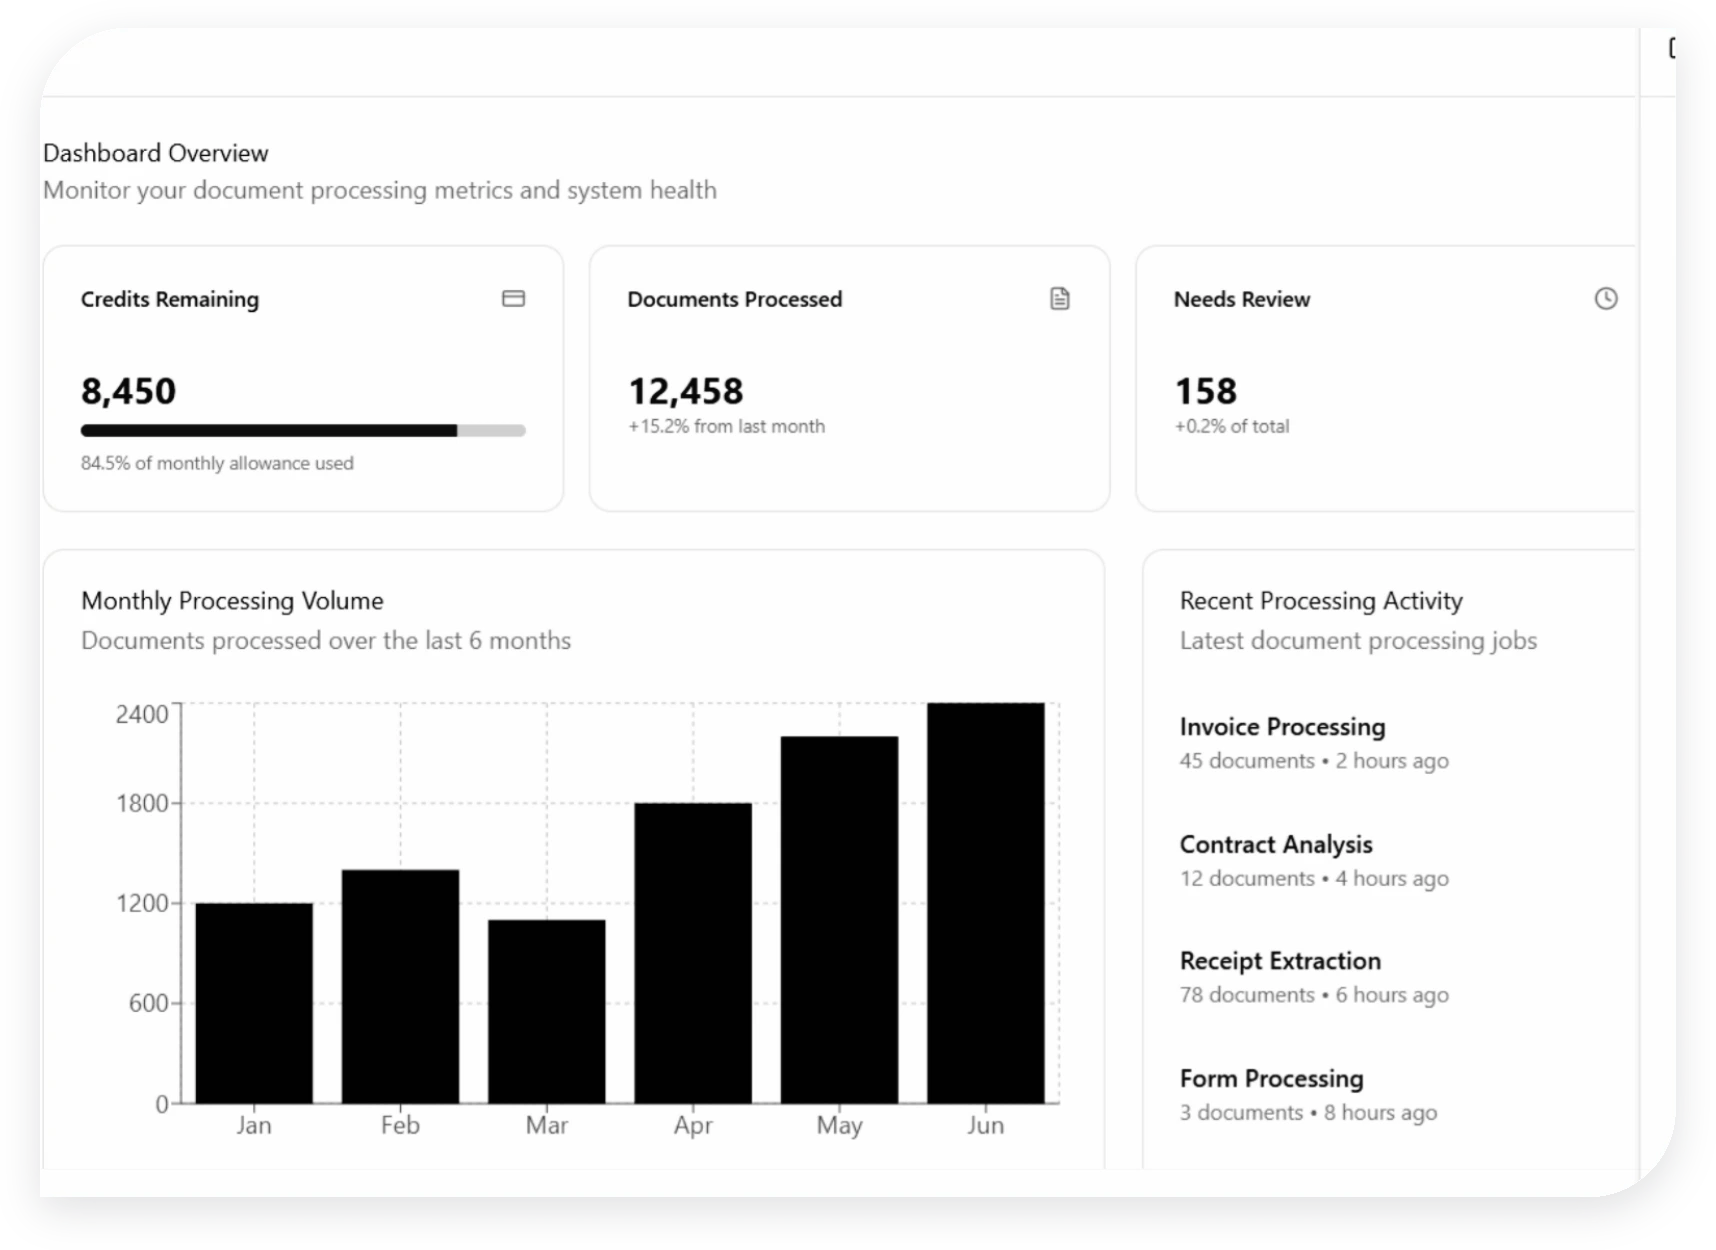Click the credits usage progress bar
This screenshot has width=1716, height=1250.
tap(303, 431)
